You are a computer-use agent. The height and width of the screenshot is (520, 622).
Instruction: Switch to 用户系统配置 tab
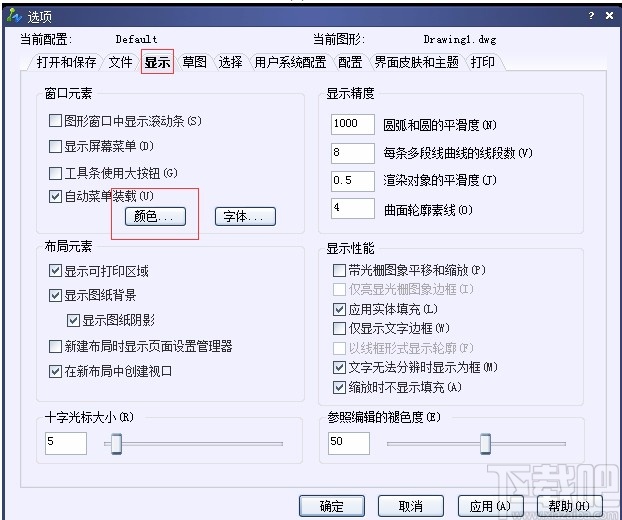290,62
